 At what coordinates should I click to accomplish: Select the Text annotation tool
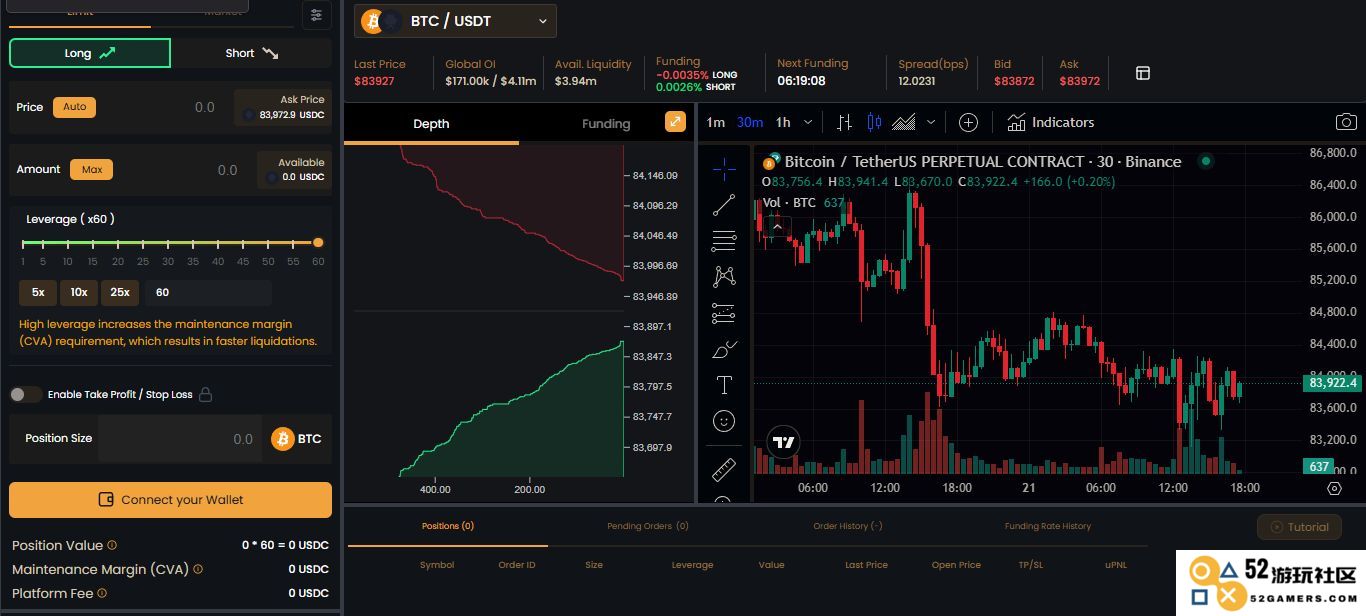(x=724, y=385)
